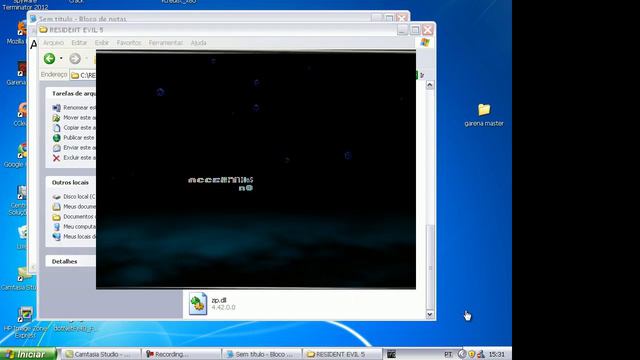
Task: Click the scroll up arrow of file list
Action: point(430,85)
